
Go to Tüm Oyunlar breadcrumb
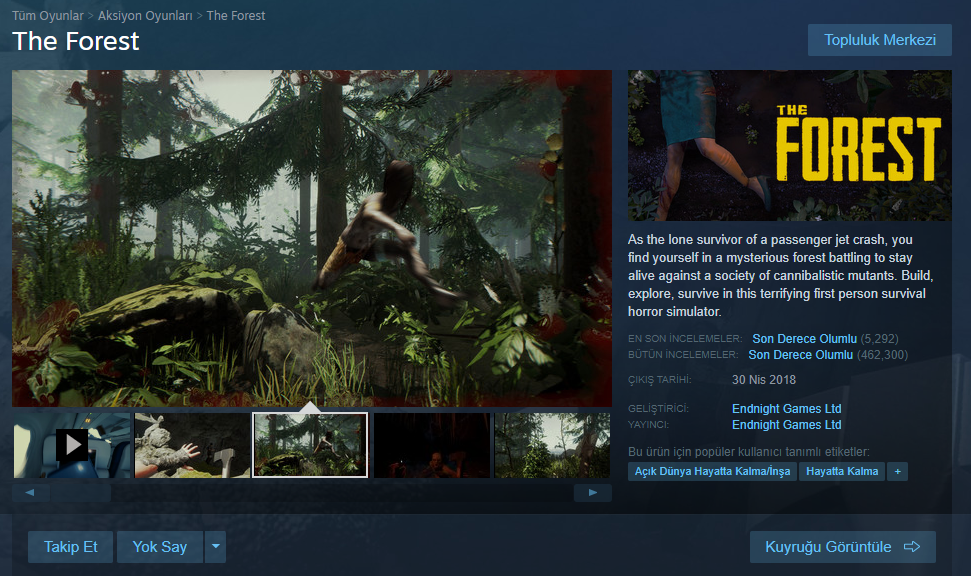pos(47,16)
